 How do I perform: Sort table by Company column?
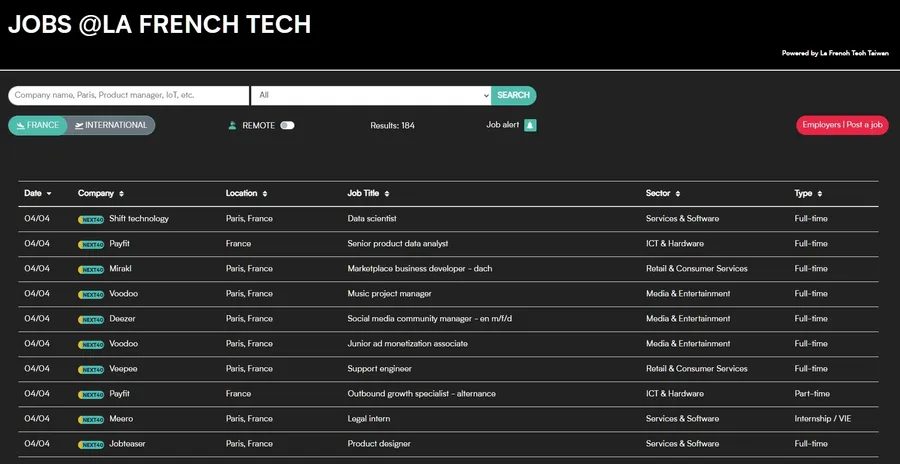tap(100, 194)
